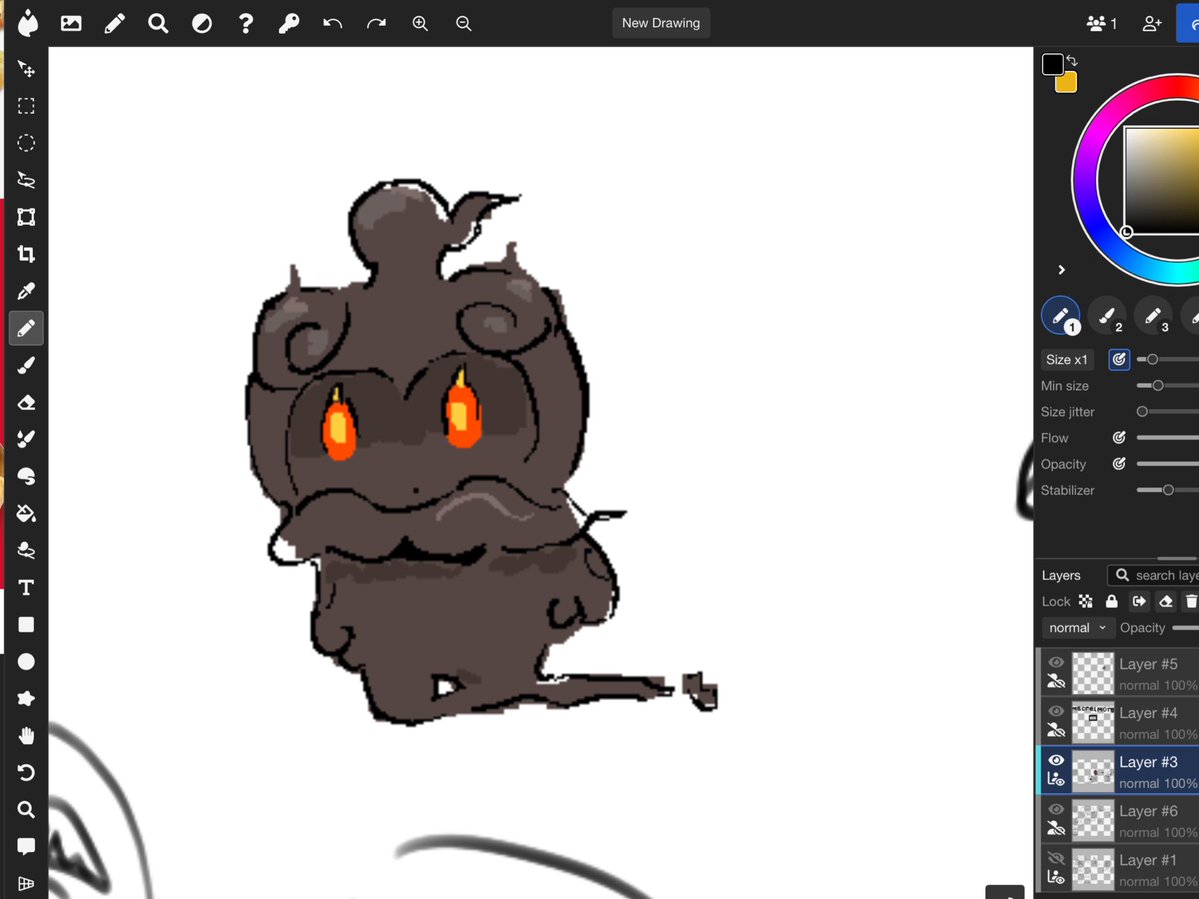Select brush preset slot 2
The width and height of the screenshot is (1199, 899).
[1106, 316]
